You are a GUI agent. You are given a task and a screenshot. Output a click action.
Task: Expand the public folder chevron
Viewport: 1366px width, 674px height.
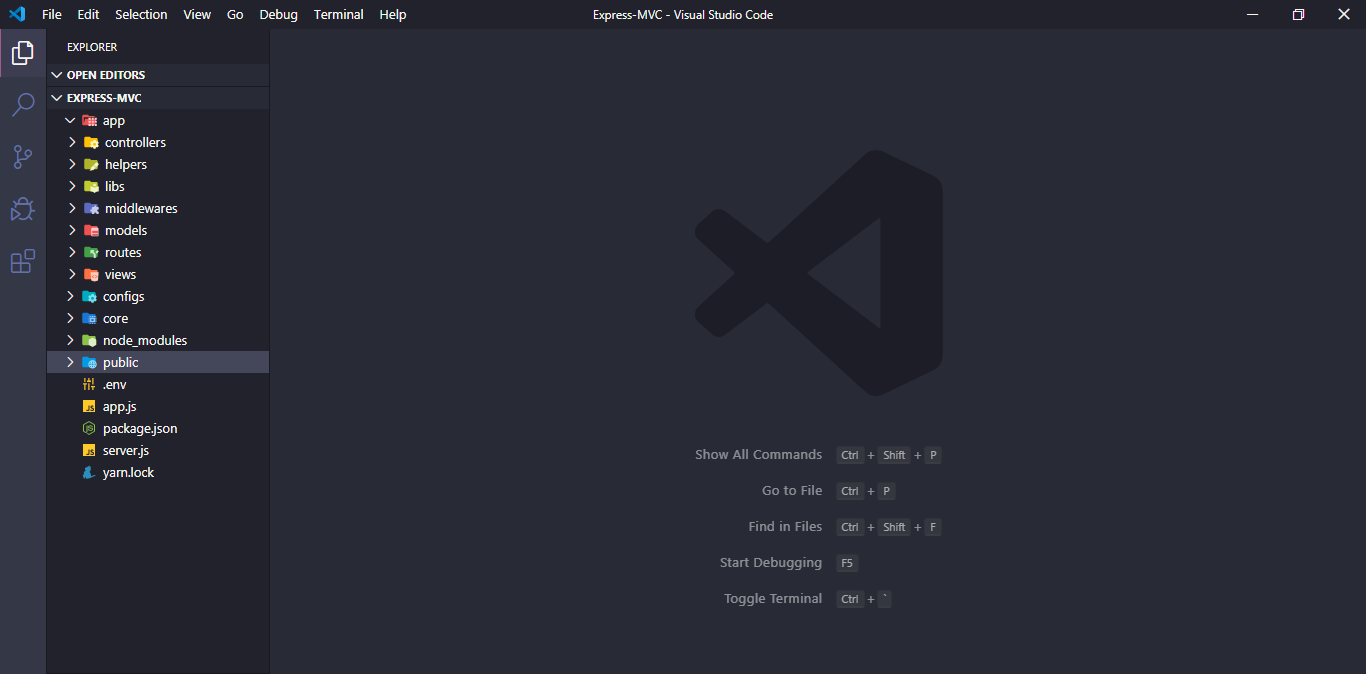pyautogui.click(x=70, y=362)
